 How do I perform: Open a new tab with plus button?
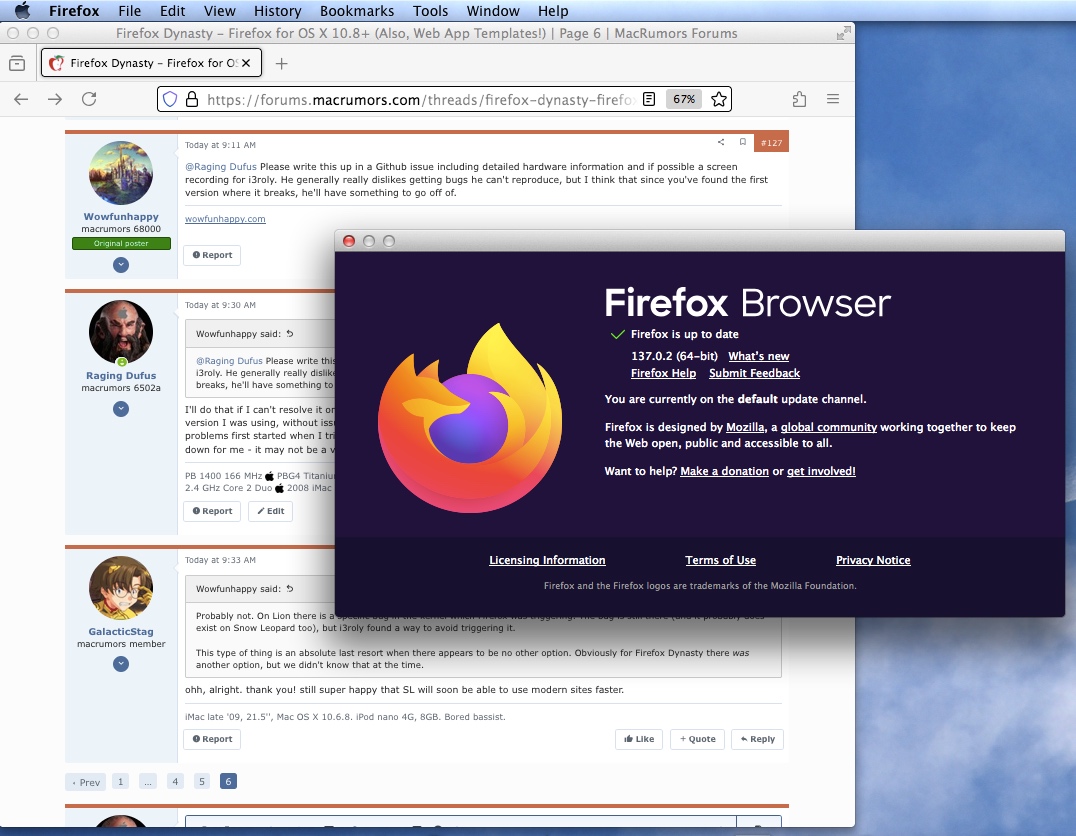point(281,64)
